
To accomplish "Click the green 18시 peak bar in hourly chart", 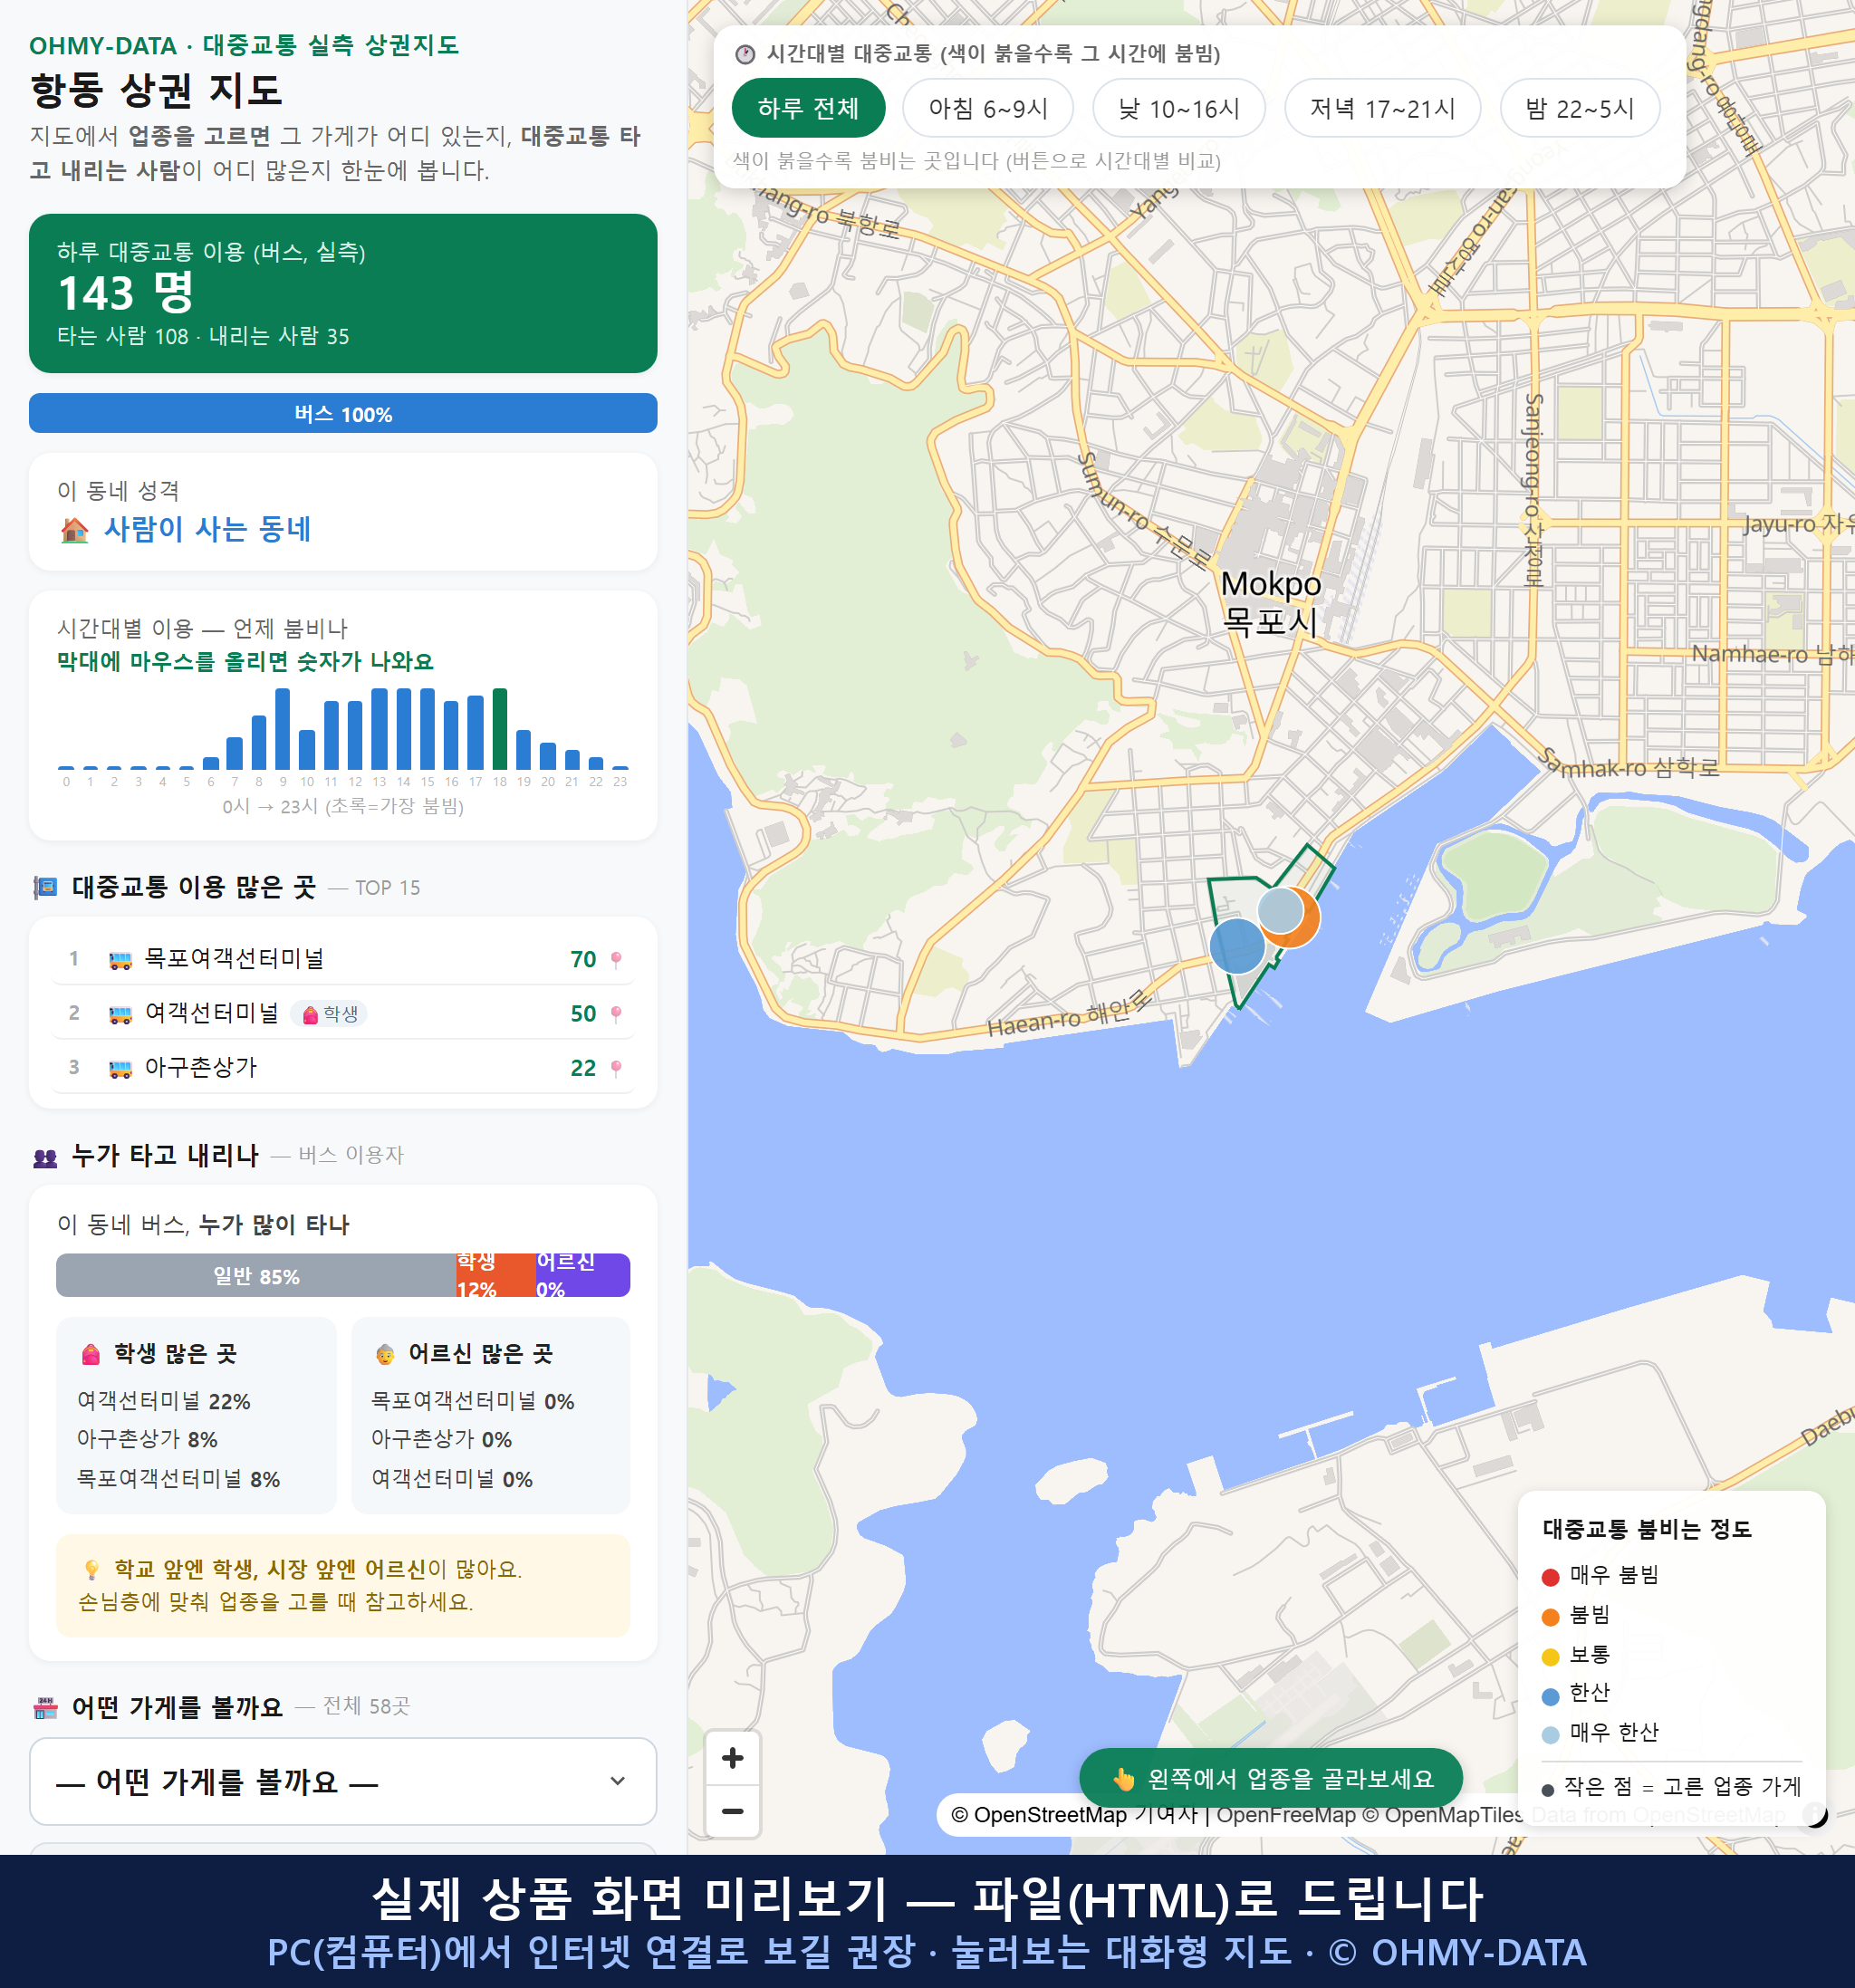I will tap(500, 729).
